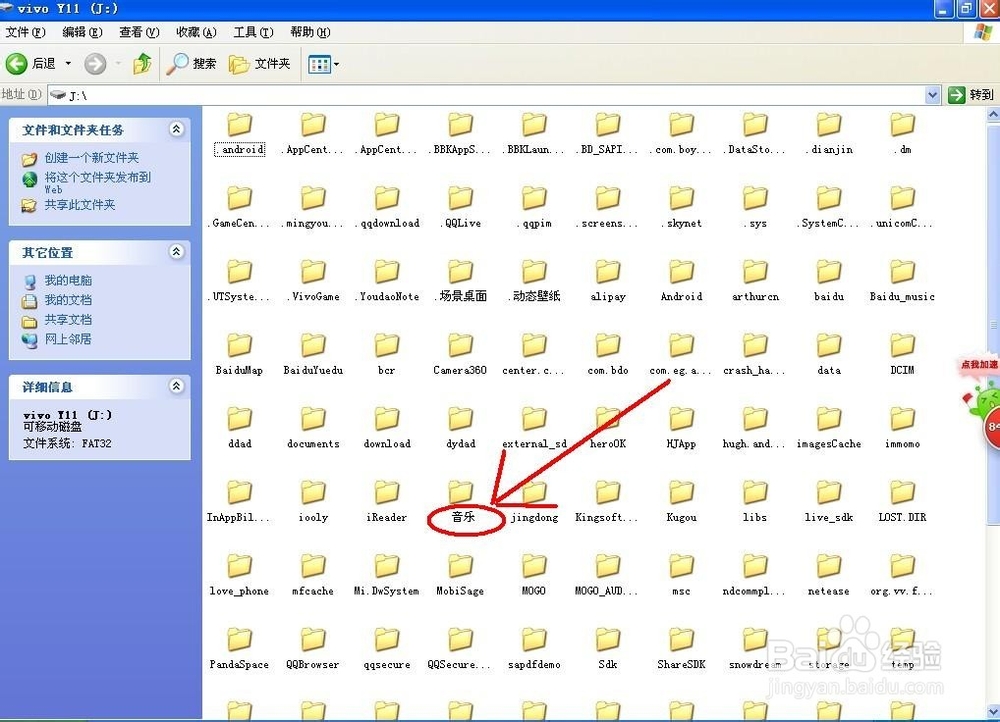
Task: Select the netease folder
Action: point(828,577)
